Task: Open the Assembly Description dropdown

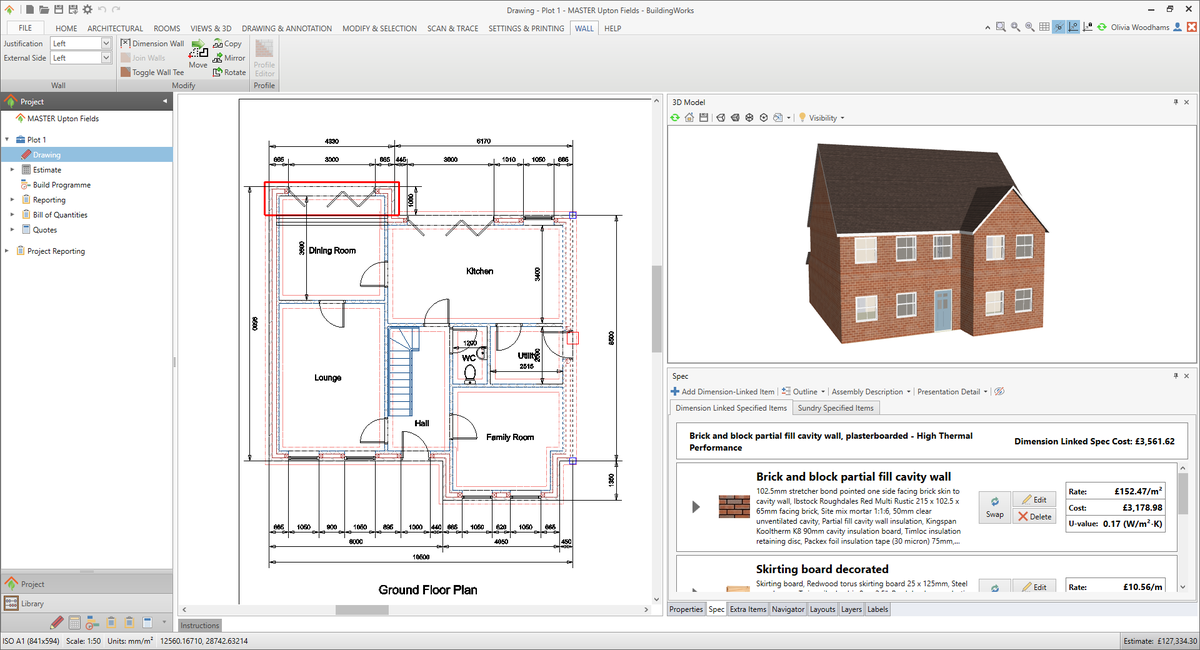Action: (870, 392)
